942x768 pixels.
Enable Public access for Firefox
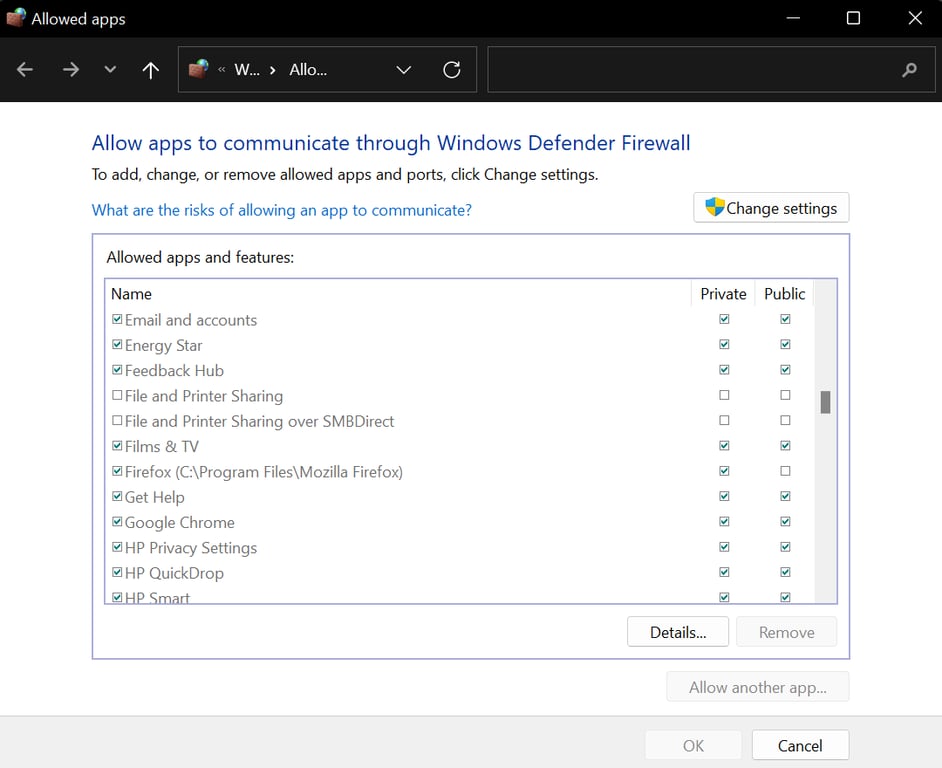tap(785, 470)
